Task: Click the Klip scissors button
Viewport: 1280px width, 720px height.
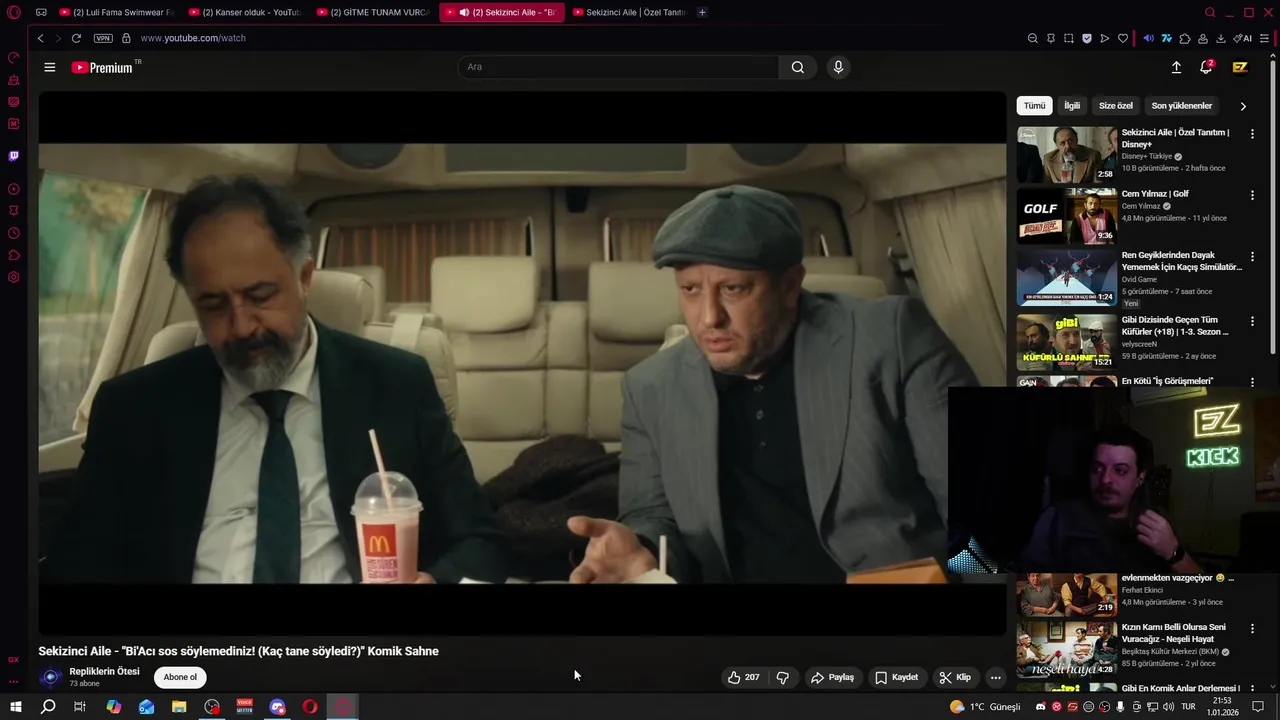Action: click(954, 677)
